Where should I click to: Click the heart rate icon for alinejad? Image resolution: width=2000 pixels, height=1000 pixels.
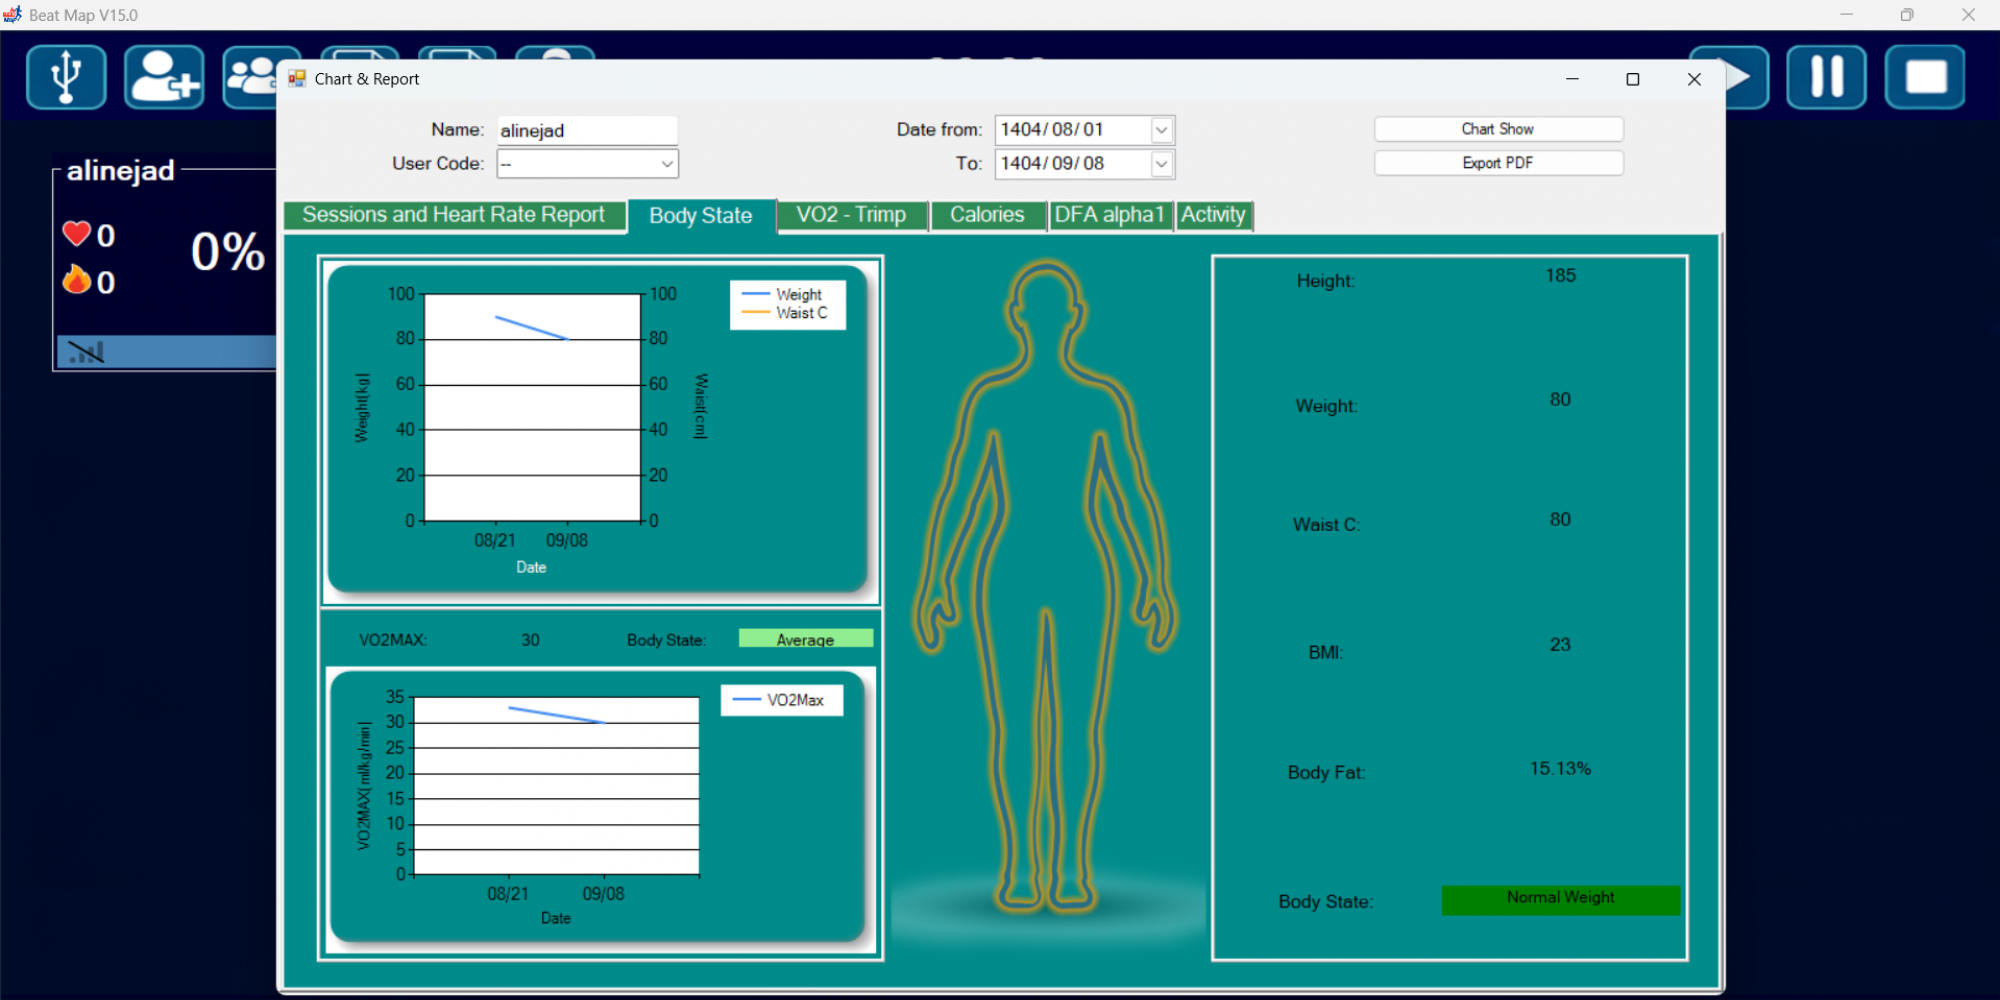pos(77,234)
